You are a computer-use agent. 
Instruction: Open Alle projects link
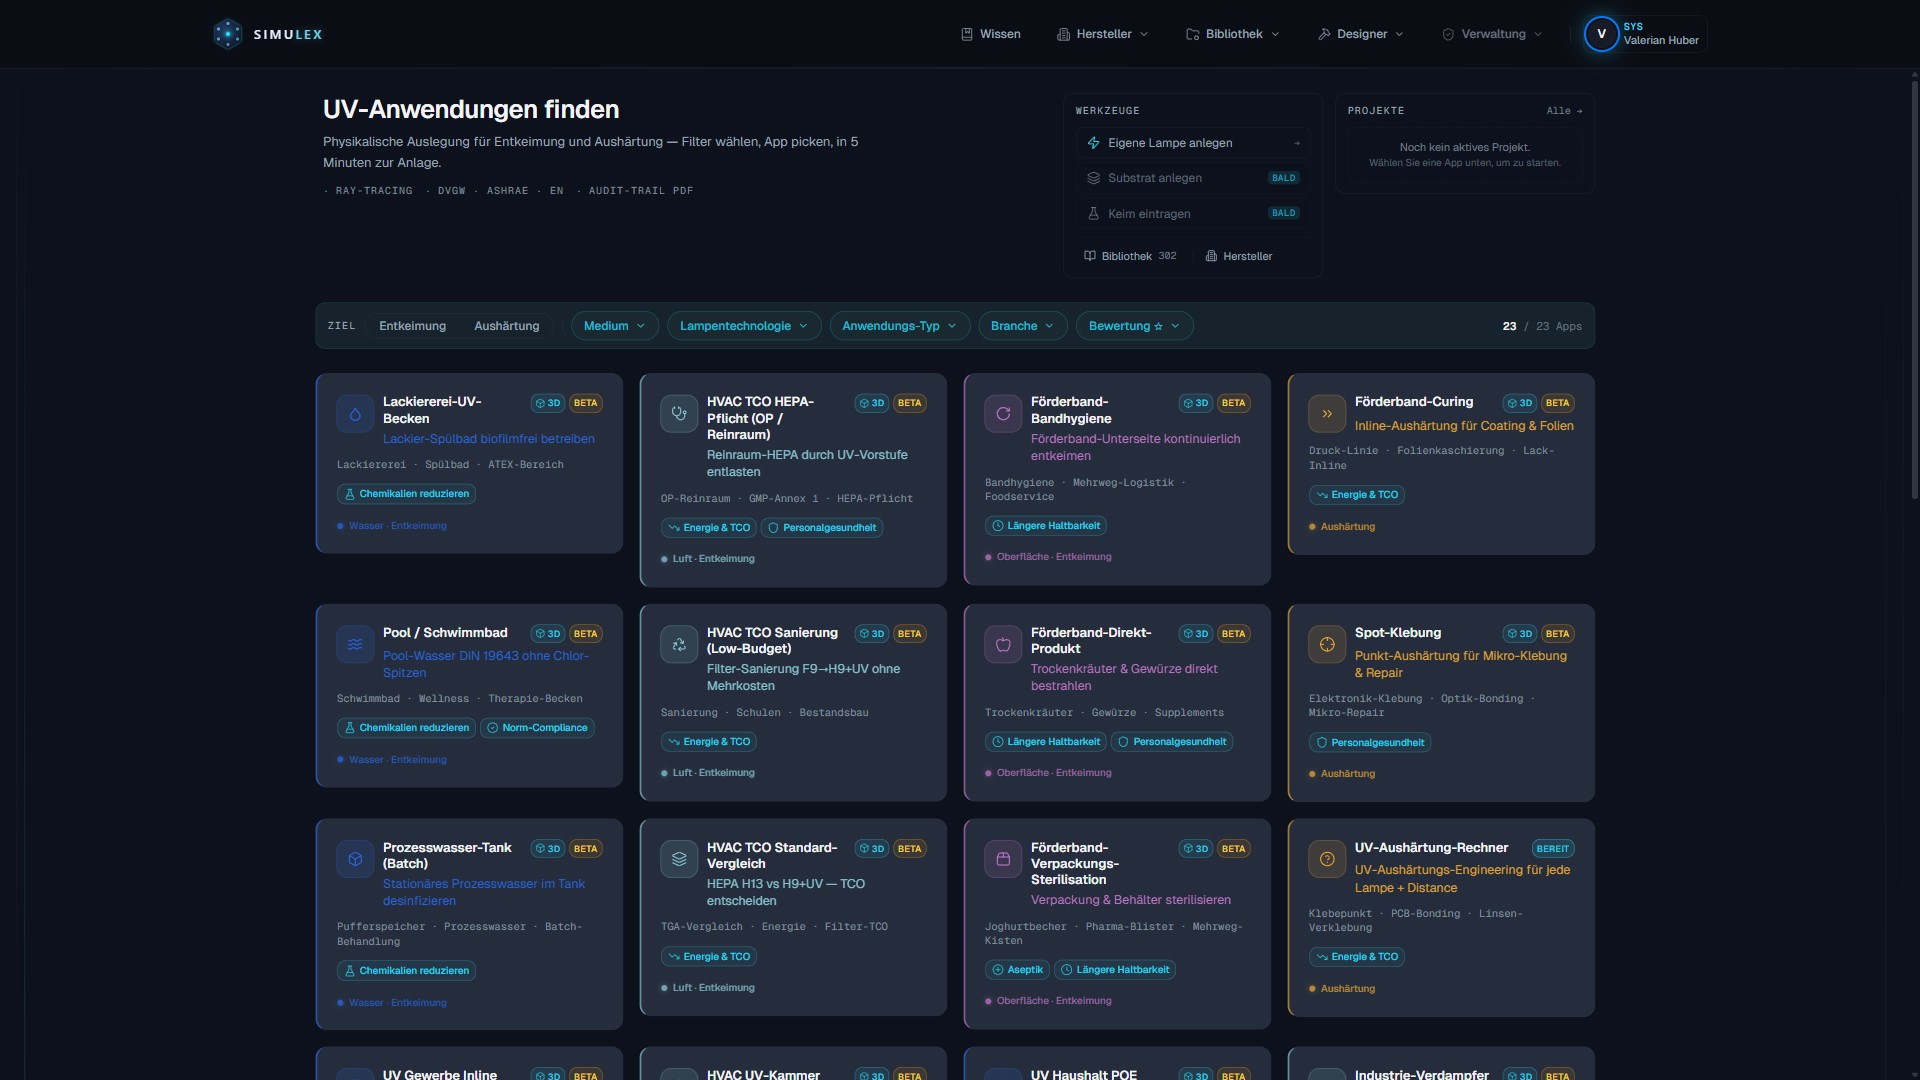click(x=1564, y=111)
